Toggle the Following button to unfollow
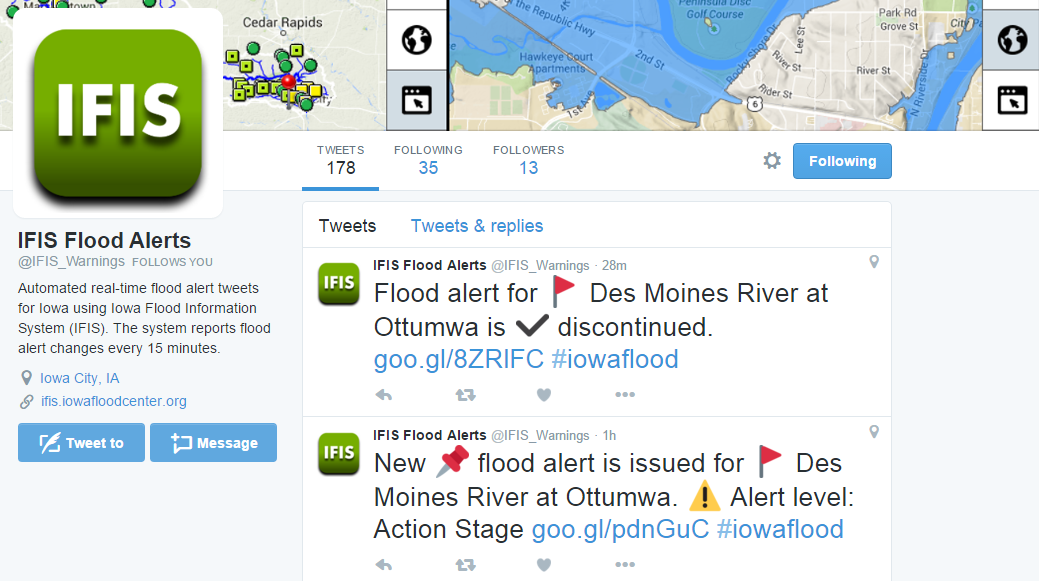1039x581 pixels. click(842, 161)
